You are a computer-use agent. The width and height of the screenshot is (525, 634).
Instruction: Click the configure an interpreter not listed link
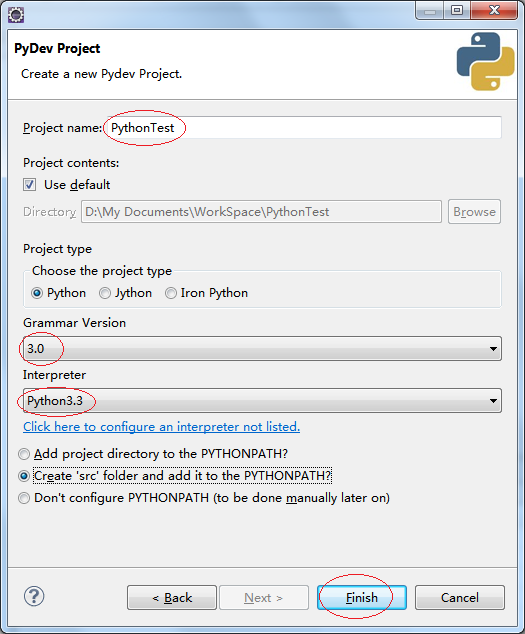click(161, 427)
